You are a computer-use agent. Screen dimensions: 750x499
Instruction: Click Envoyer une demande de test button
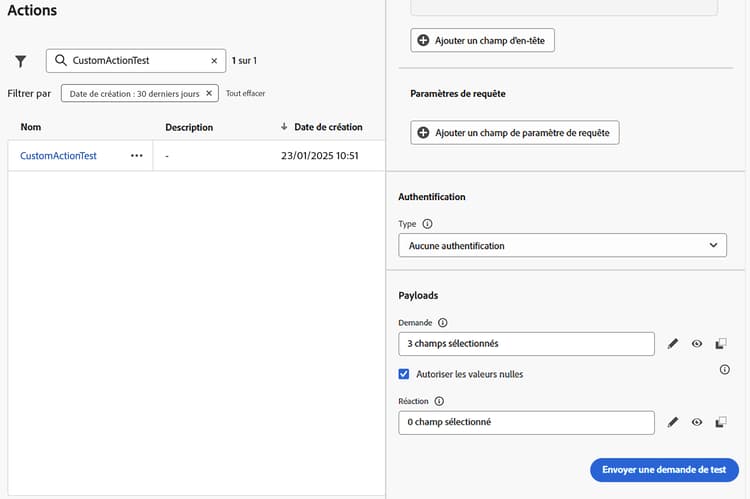(664, 469)
